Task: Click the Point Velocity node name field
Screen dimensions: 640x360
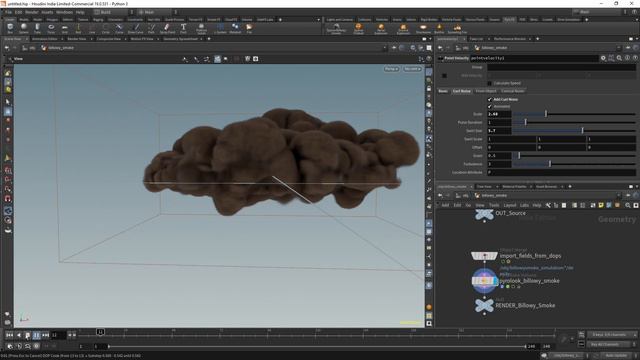Action: tap(533, 58)
